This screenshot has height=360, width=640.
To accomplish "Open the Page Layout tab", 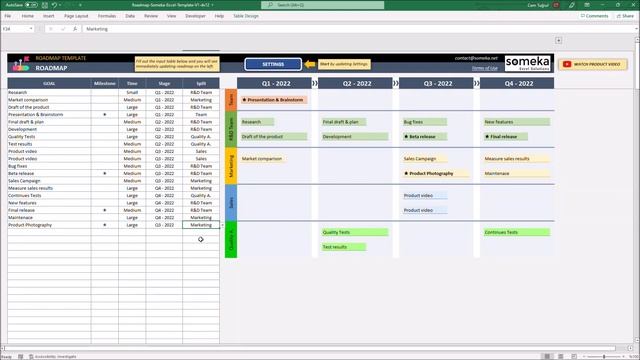I will click(76, 16).
